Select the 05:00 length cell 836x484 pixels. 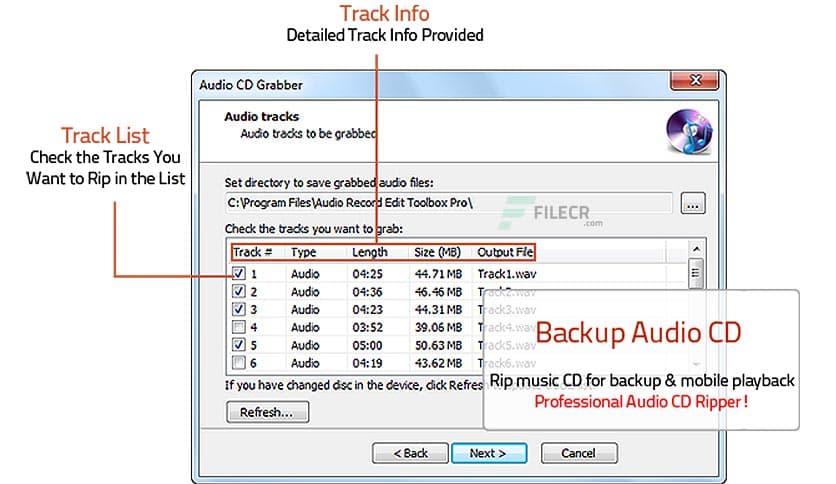[x=367, y=345]
